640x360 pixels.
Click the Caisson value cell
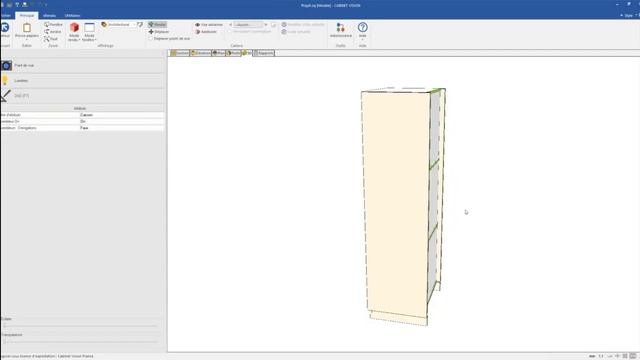(x=122, y=115)
